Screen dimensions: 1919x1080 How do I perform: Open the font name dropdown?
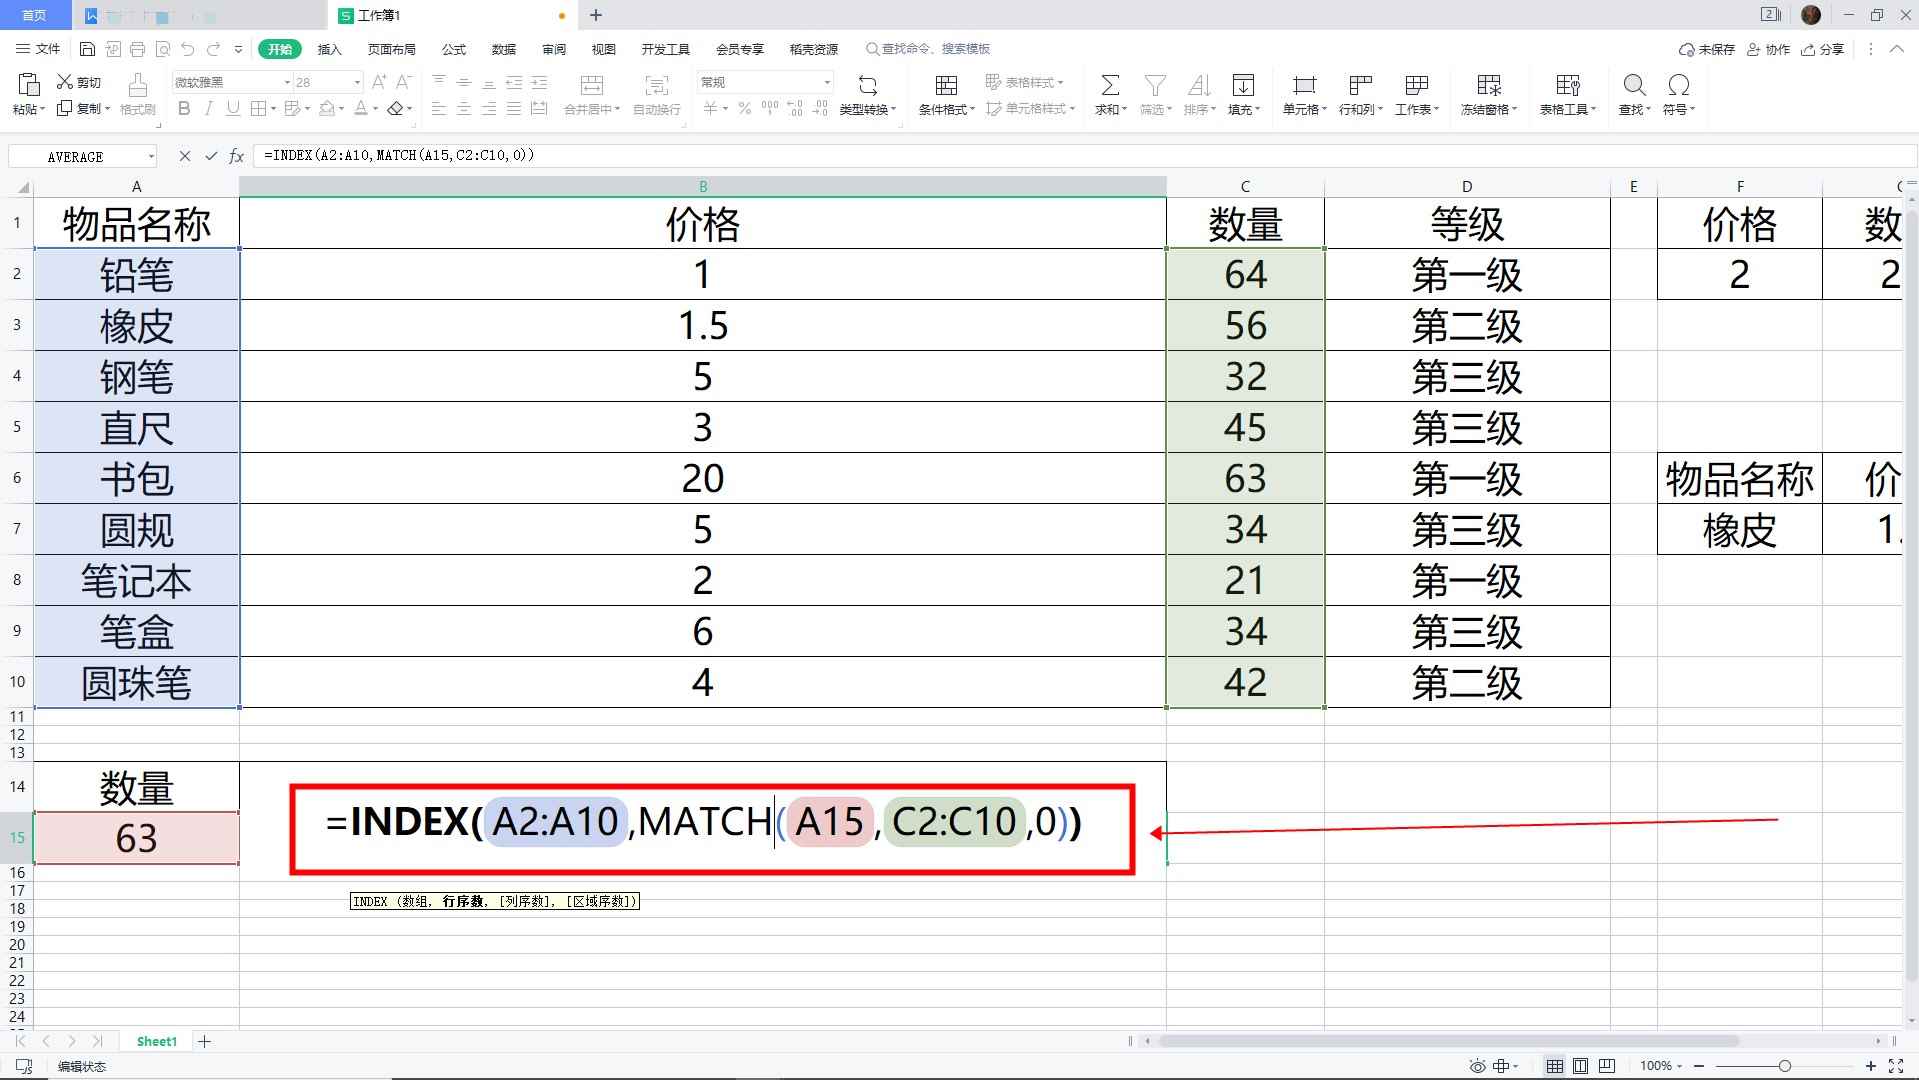point(286,81)
